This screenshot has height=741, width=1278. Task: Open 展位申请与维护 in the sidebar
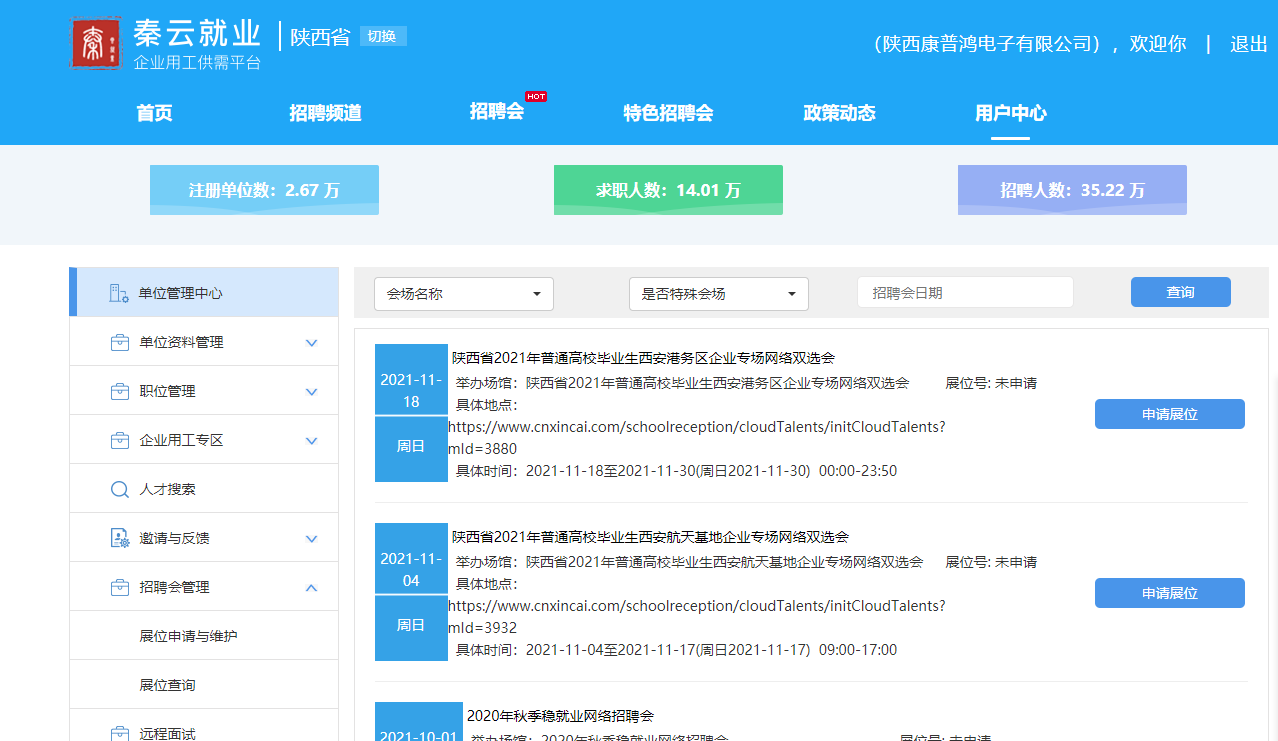pos(204,636)
